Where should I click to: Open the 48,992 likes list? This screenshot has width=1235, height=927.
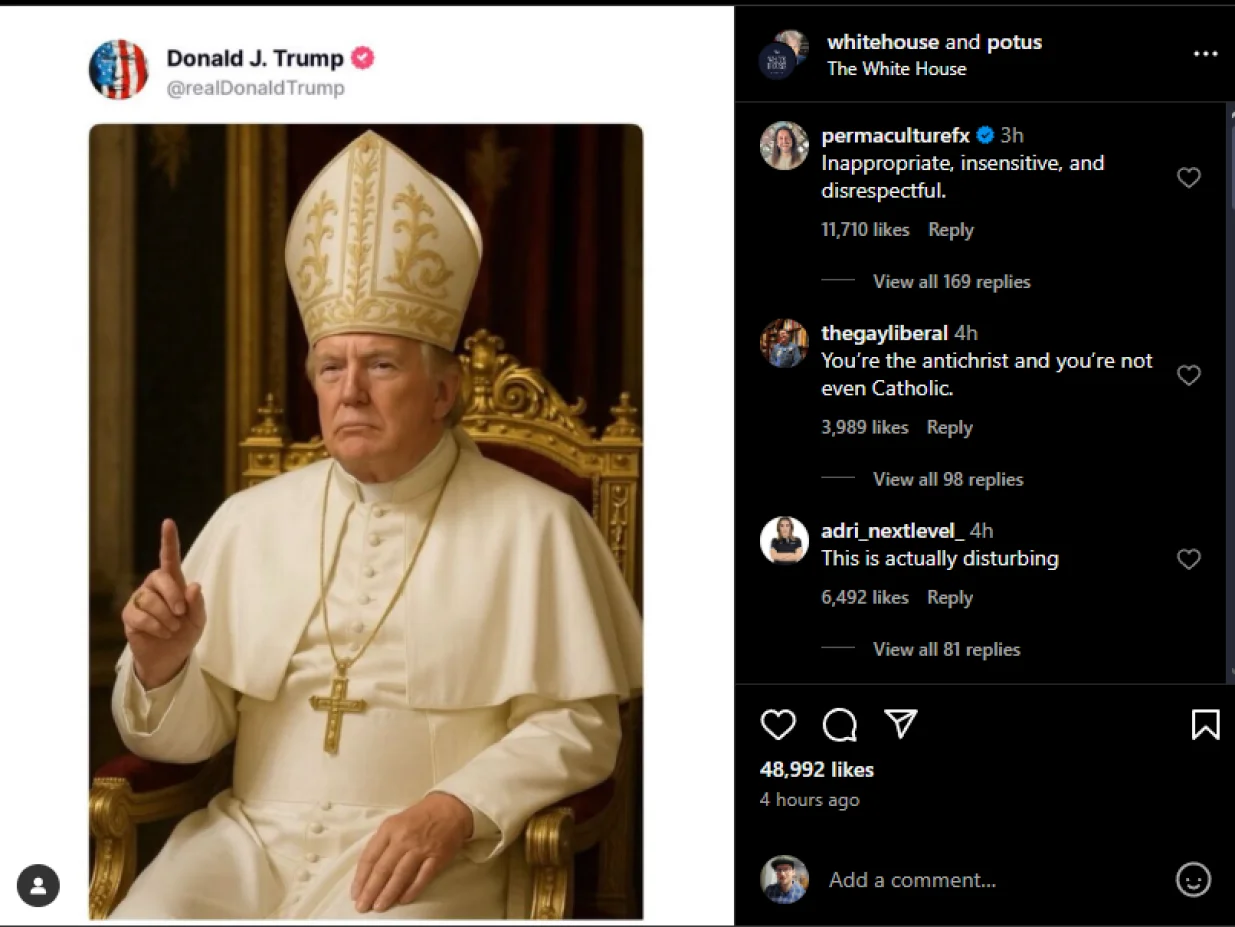816,769
